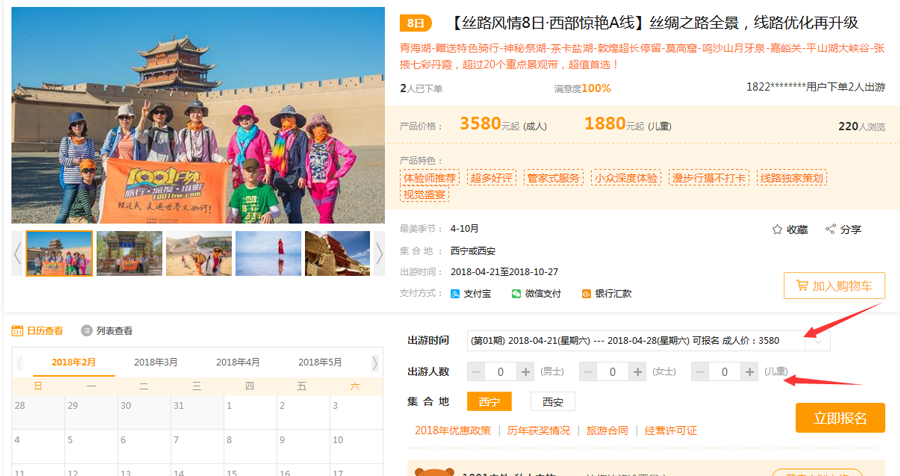Viewport: 900px width, 476px height.
Task: Open the travel date dropdown (出游时间)
Action: pos(649,340)
